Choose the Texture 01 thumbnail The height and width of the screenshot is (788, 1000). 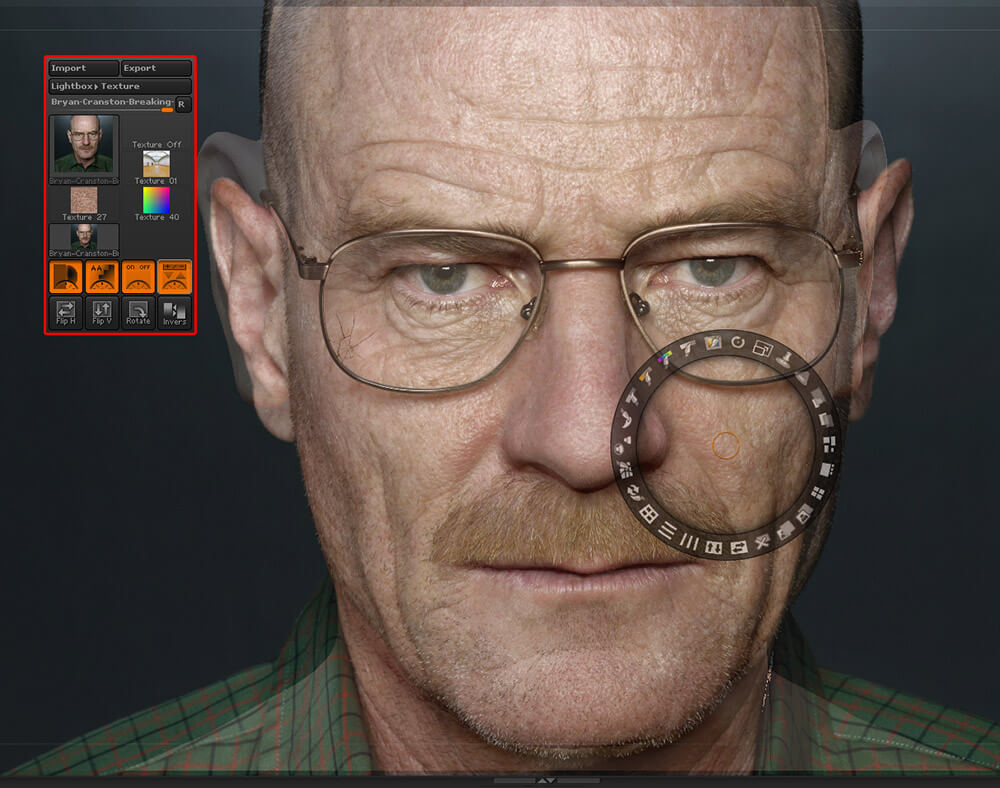coord(156,168)
